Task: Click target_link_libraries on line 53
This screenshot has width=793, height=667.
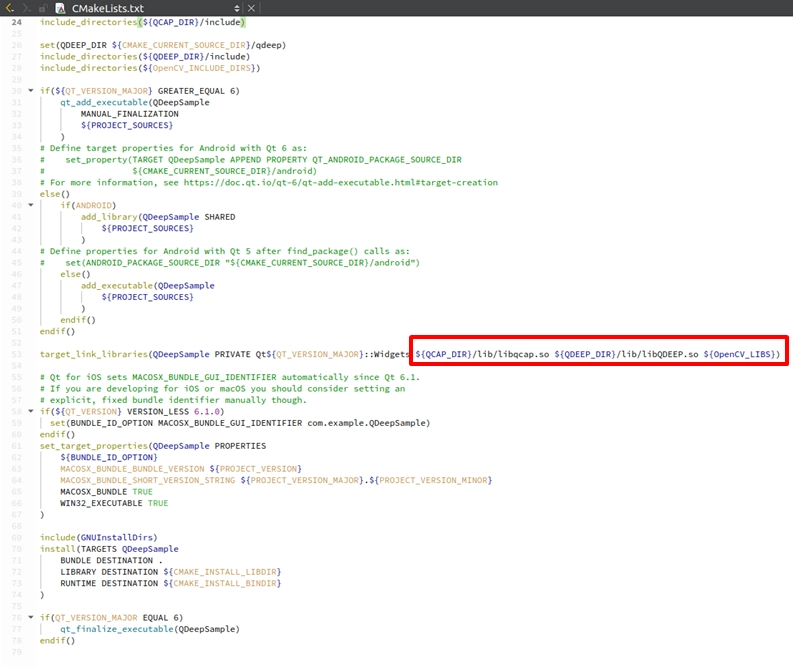Action: click(x=94, y=354)
